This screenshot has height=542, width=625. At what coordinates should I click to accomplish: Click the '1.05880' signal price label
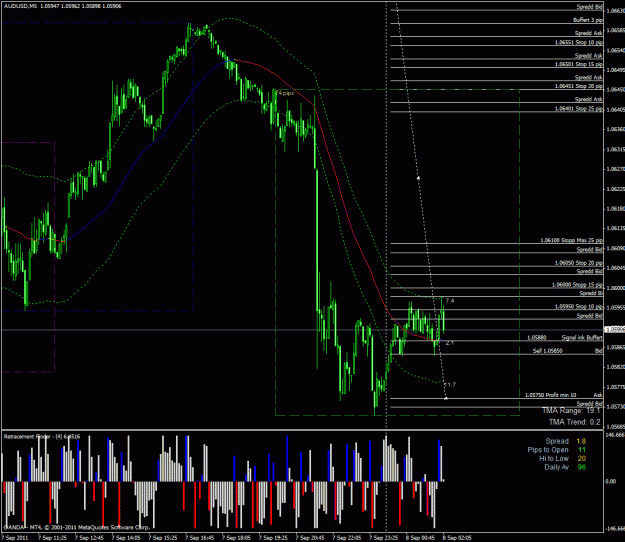pyautogui.click(x=537, y=338)
